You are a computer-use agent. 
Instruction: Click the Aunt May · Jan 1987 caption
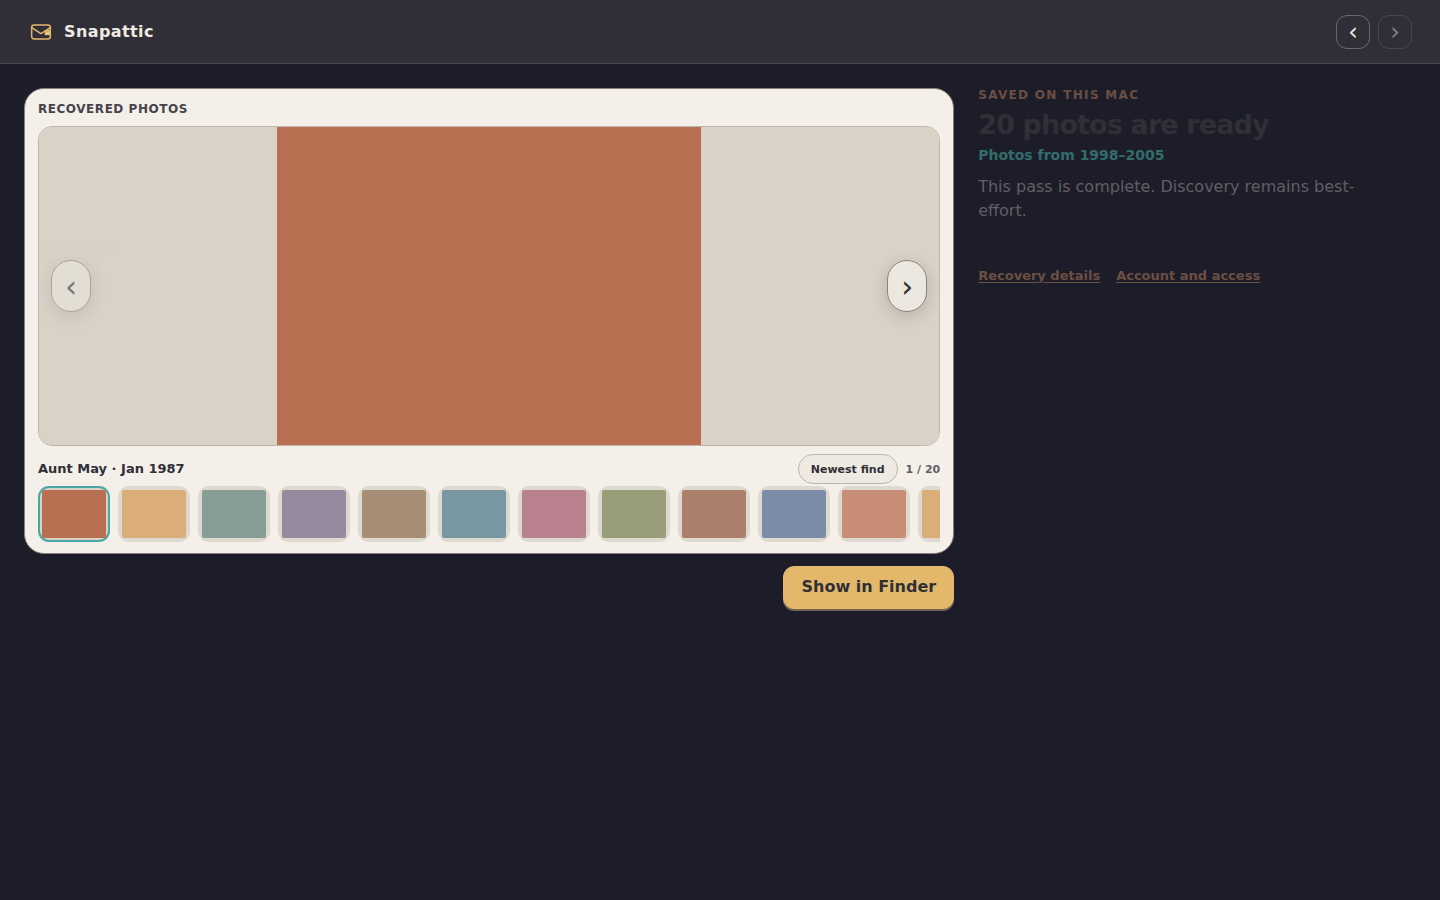point(111,469)
